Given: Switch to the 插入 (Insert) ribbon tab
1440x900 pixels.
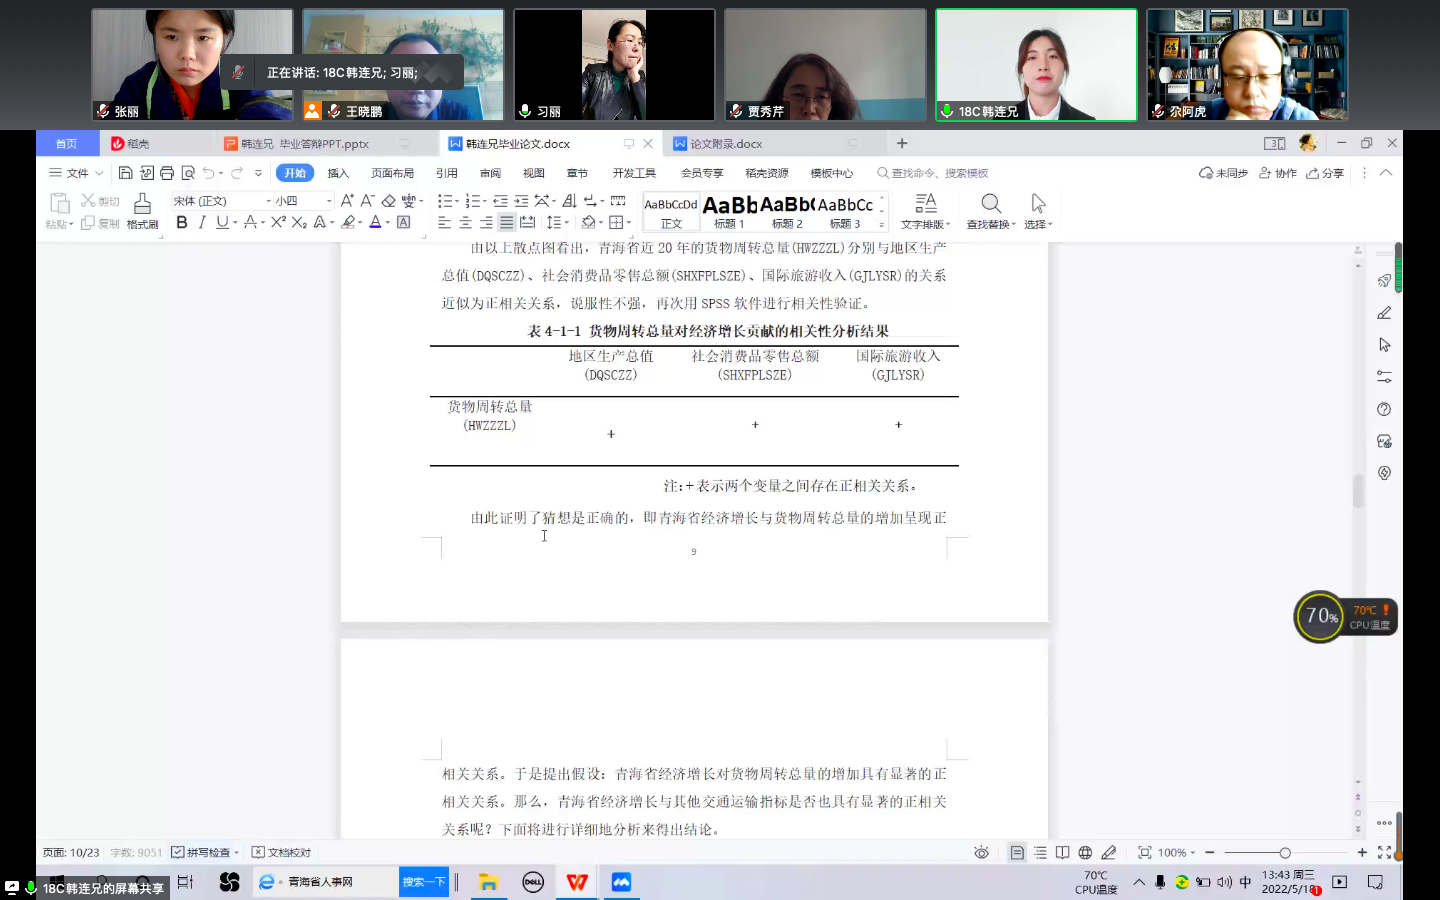Looking at the screenshot, I should click(338, 173).
